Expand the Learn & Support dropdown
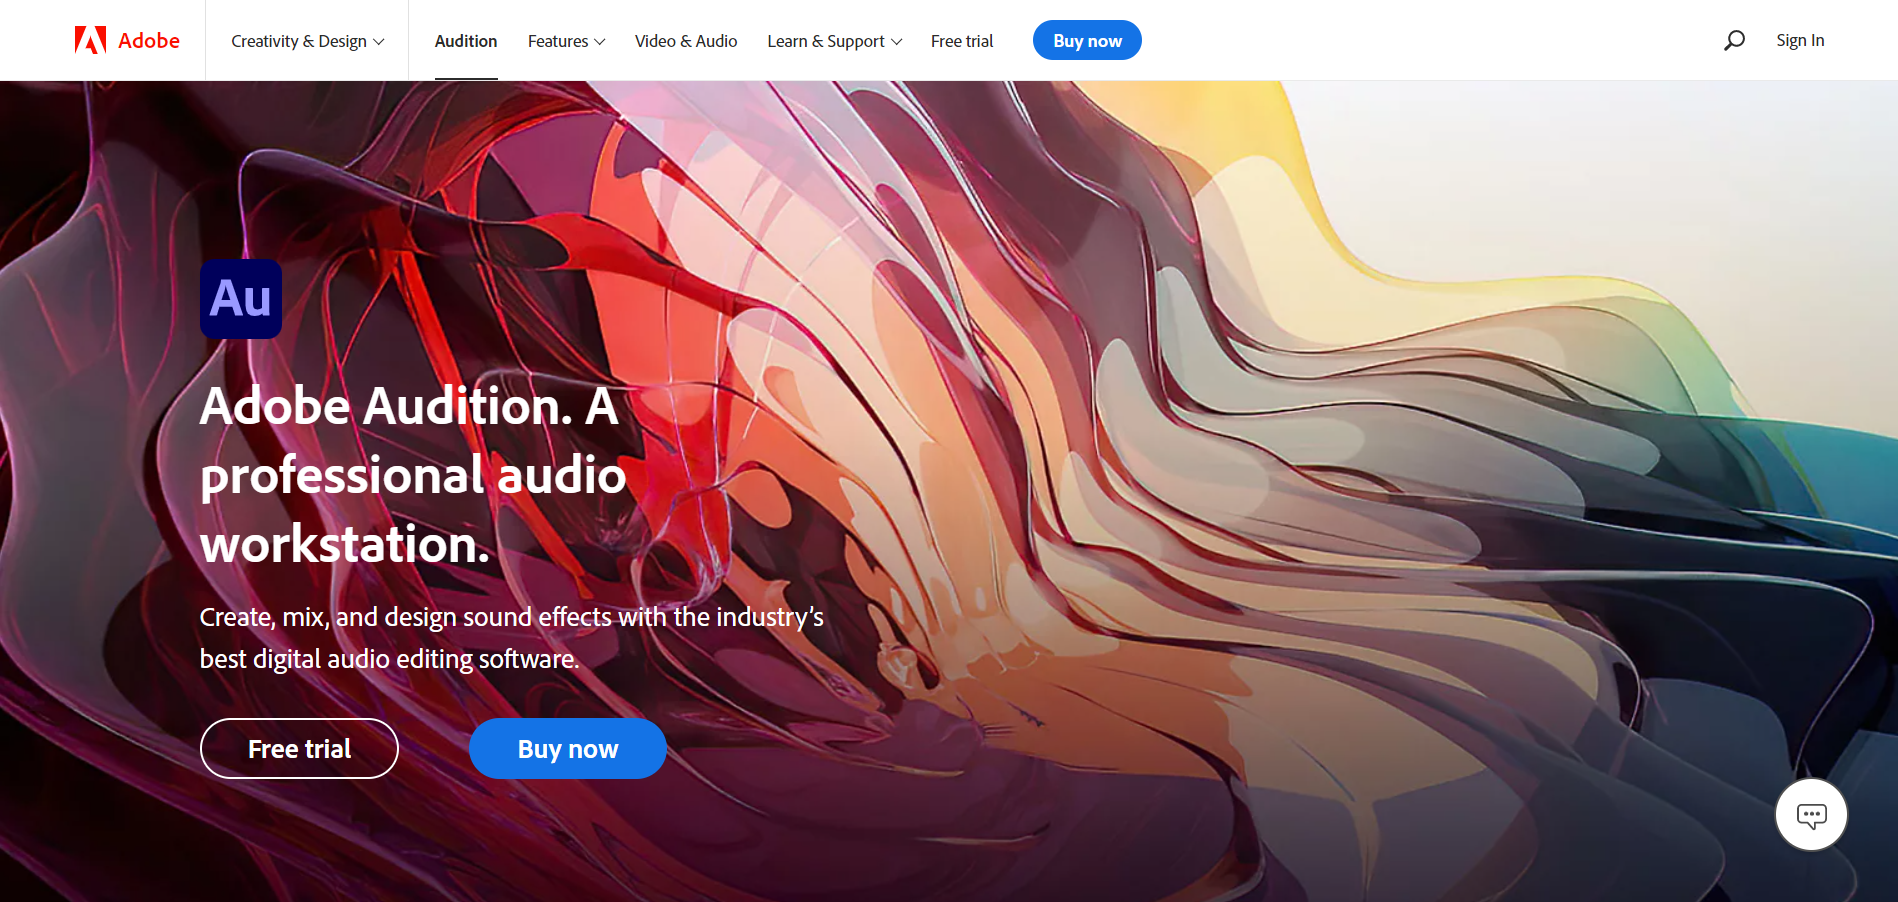The height and width of the screenshot is (902, 1898). pos(834,41)
